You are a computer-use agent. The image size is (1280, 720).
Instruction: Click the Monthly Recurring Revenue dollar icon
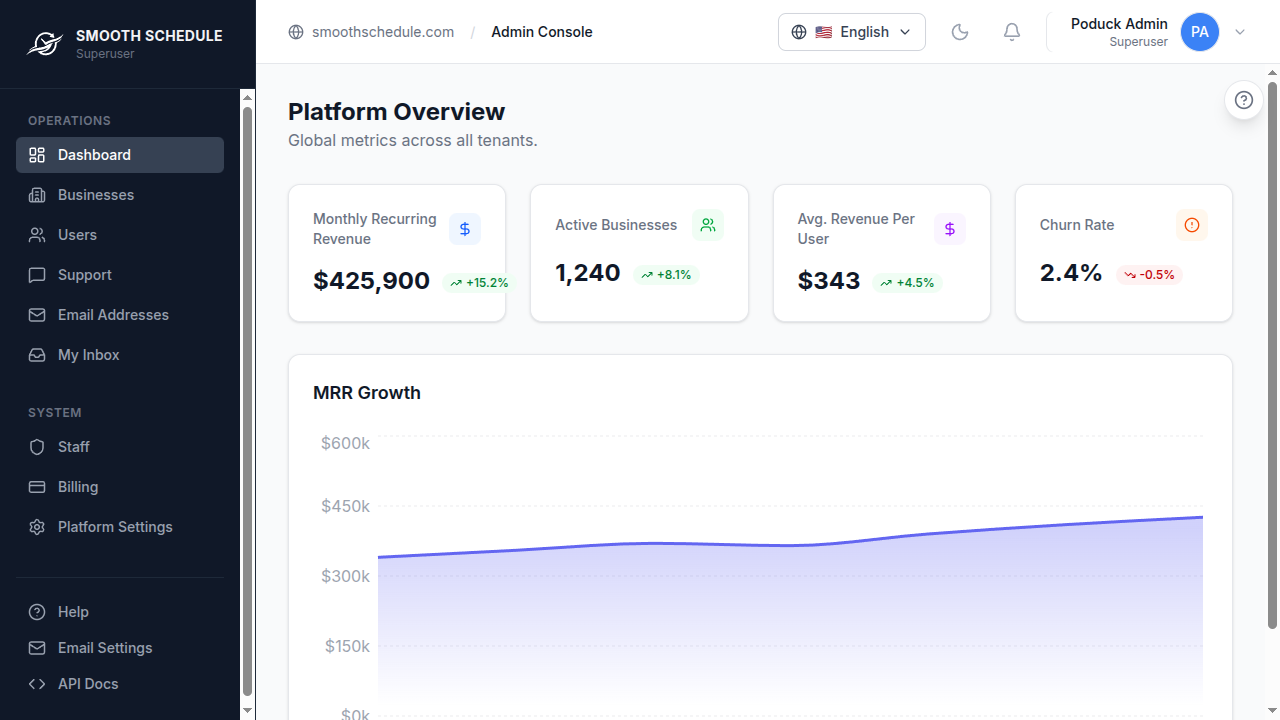(465, 229)
